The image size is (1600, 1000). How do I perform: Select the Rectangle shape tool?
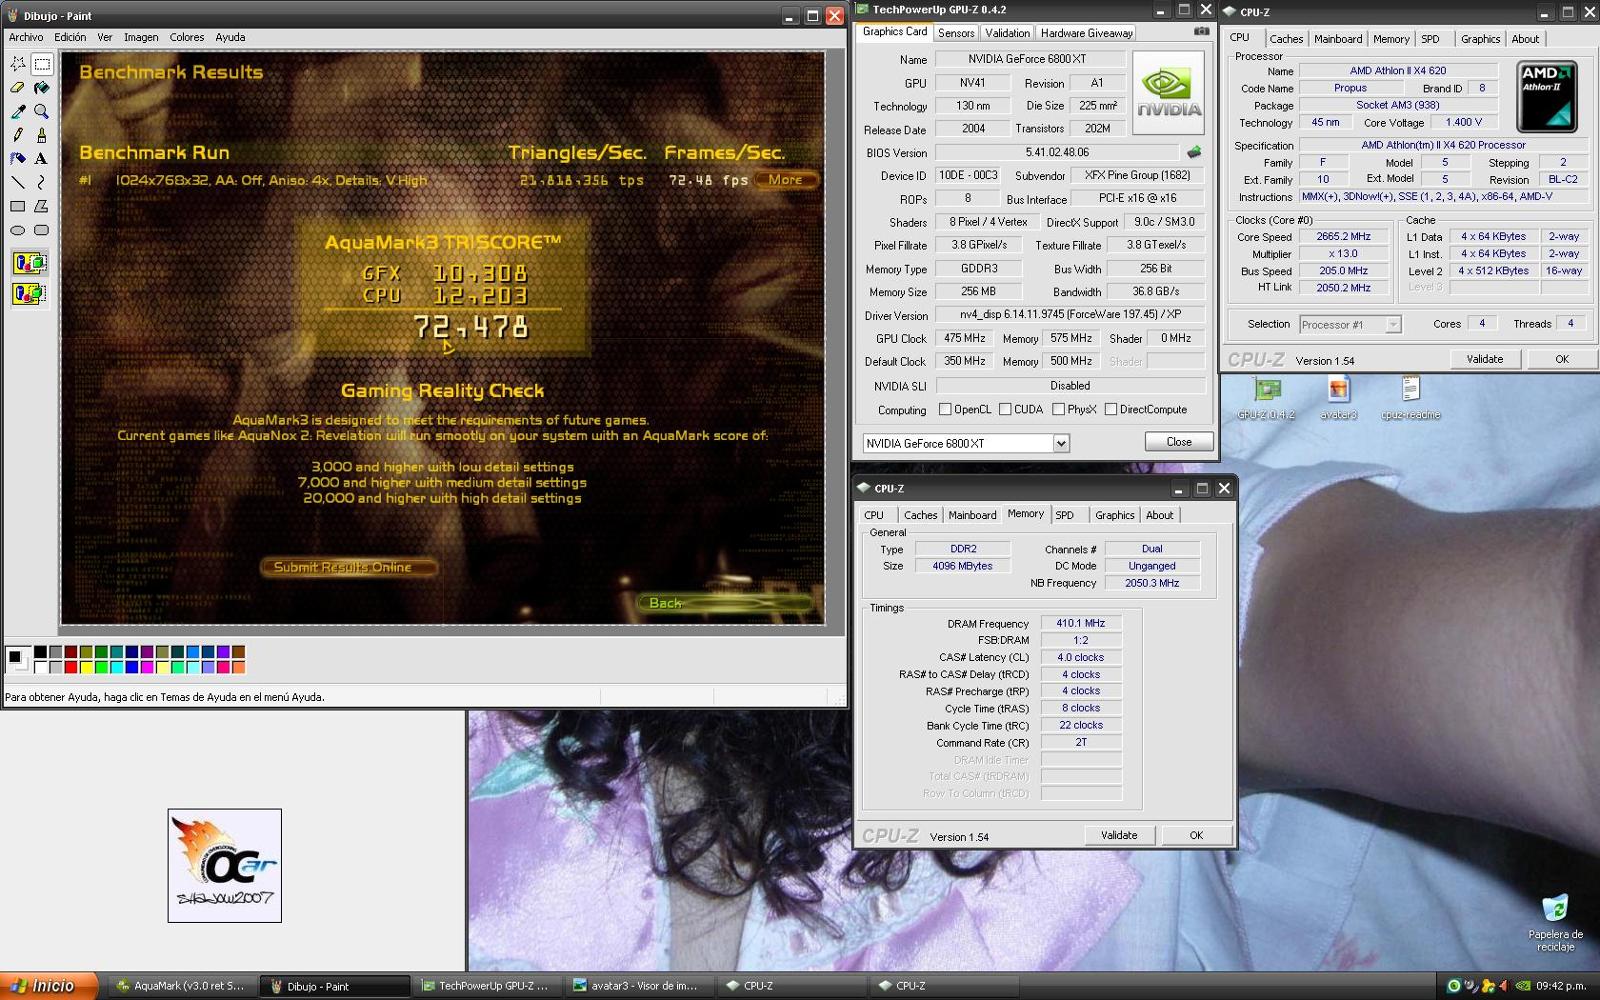click(x=18, y=206)
